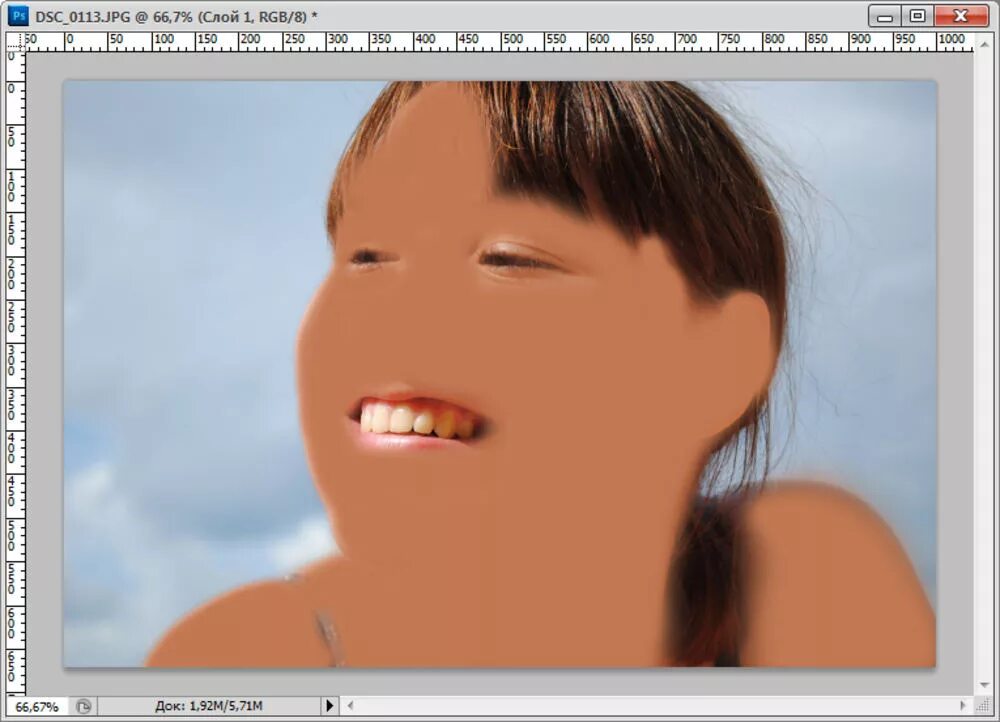Minimize the DSC_0113.JPG document window

click(x=885, y=16)
